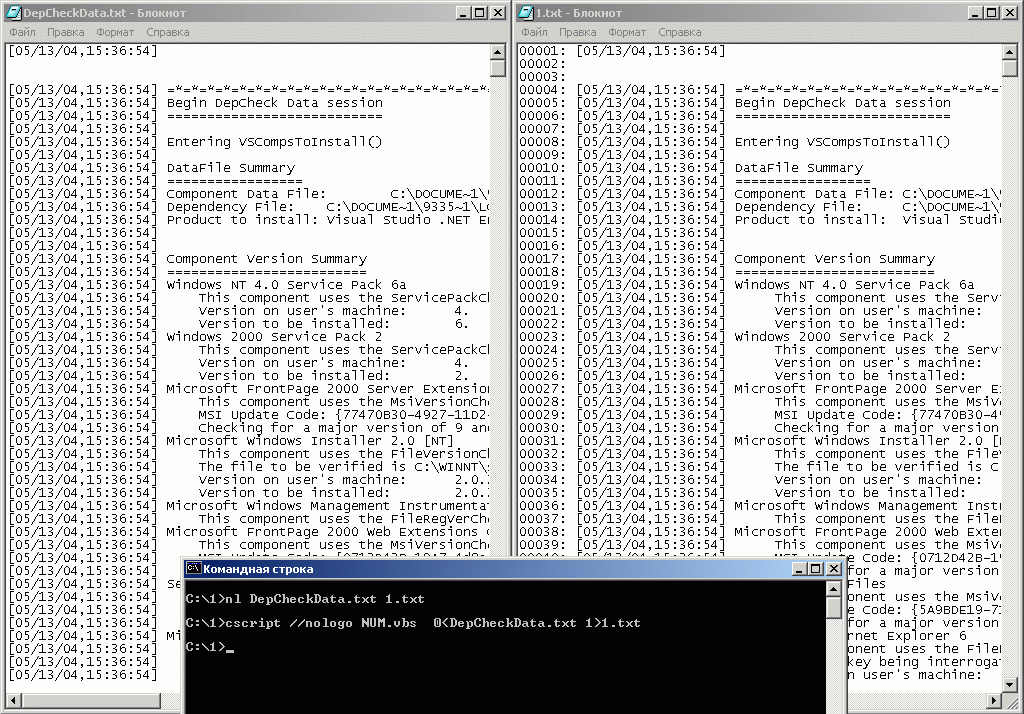Open Правка menu in 1.txt Notepad
The height and width of the screenshot is (714, 1024).
(577, 32)
